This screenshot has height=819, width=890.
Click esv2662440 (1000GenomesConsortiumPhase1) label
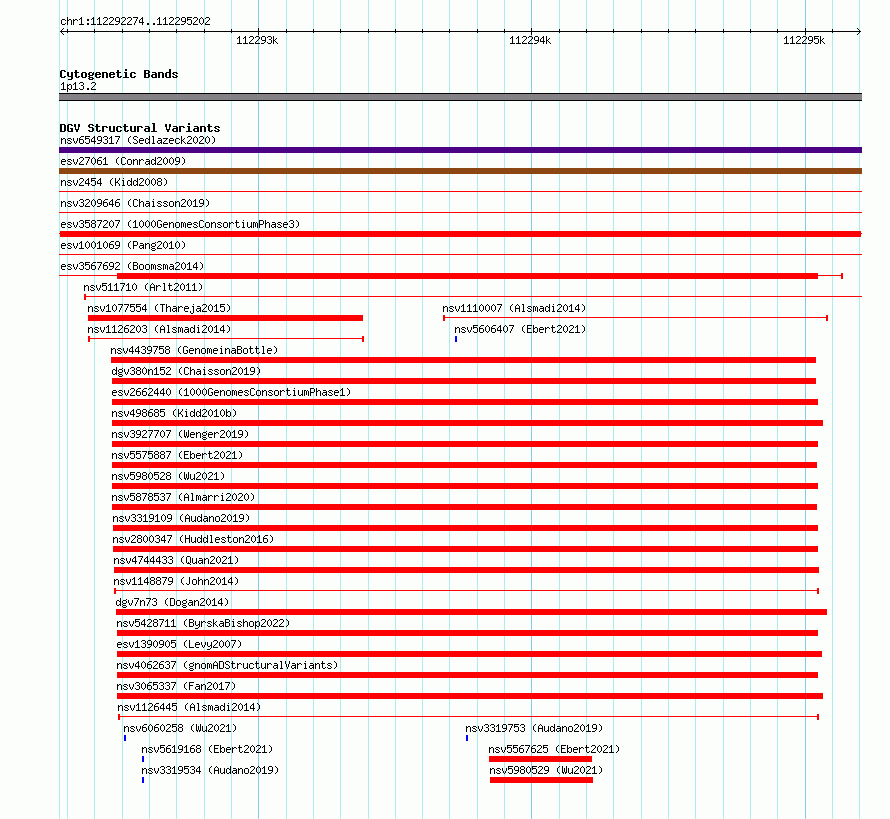[231, 392]
